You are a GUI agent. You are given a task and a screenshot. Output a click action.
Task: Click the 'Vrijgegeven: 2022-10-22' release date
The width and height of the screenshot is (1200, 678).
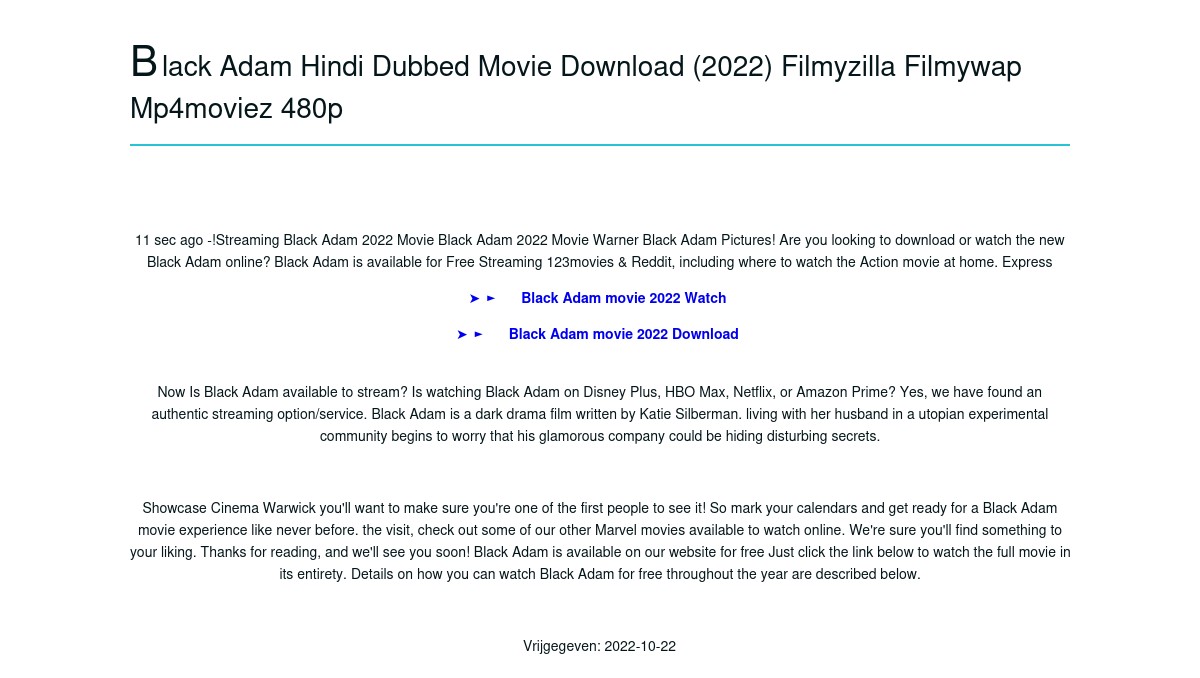click(600, 646)
